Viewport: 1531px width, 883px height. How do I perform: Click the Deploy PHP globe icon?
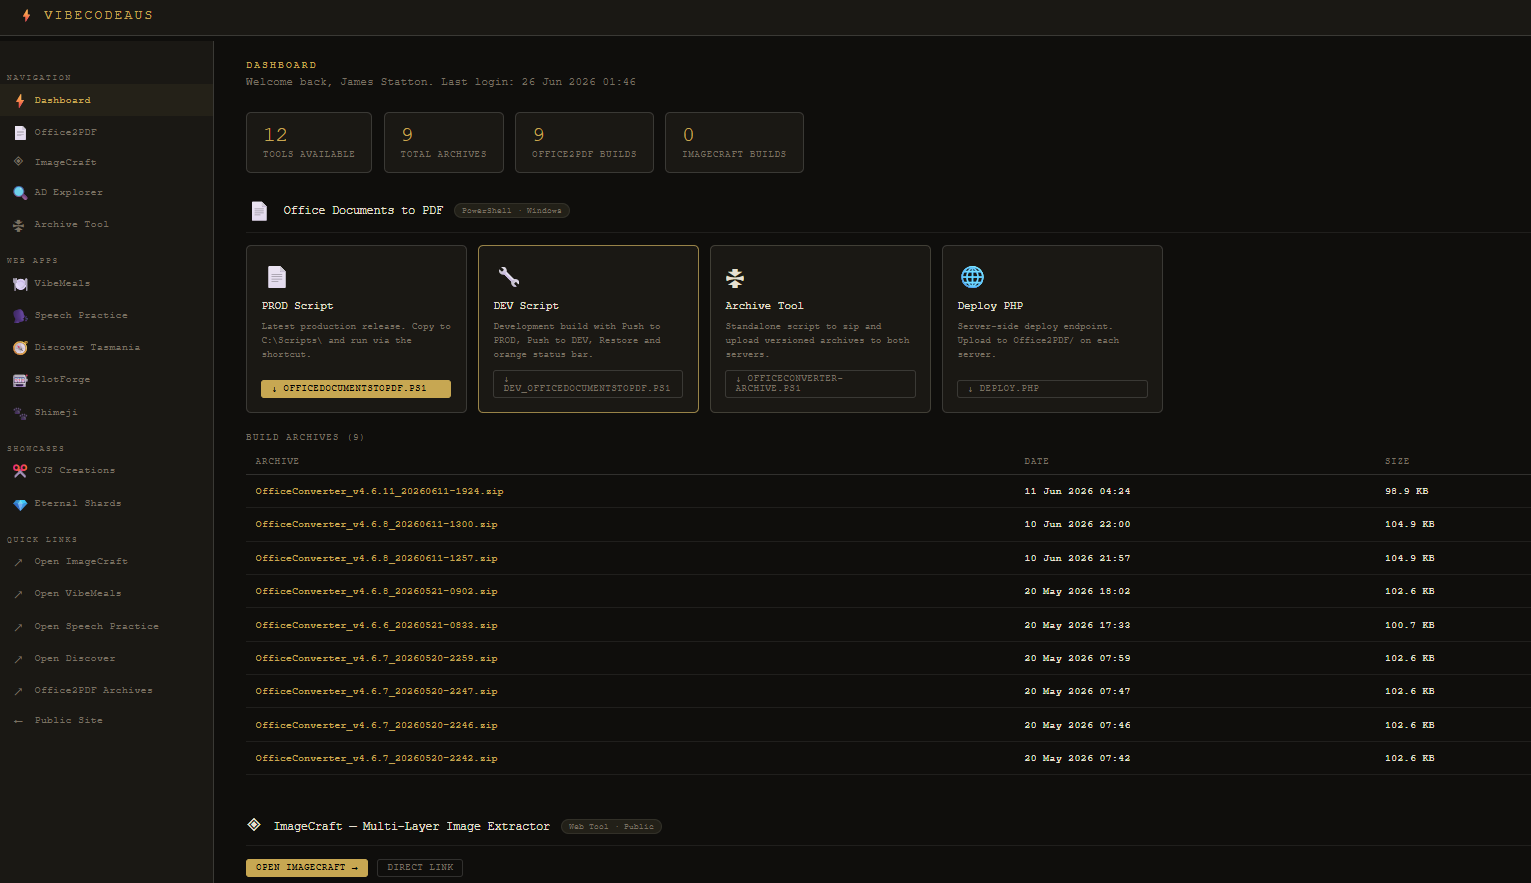(972, 277)
